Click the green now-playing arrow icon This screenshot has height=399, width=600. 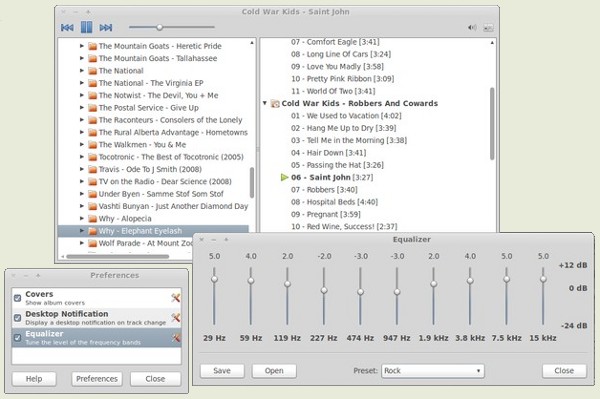pos(284,177)
